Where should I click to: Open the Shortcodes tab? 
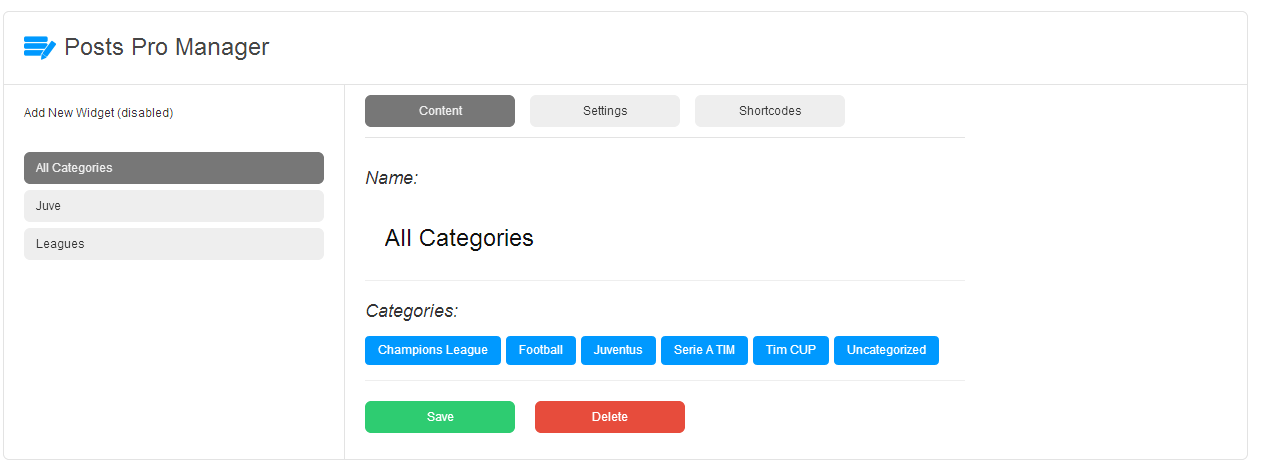[x=770, y=111]
